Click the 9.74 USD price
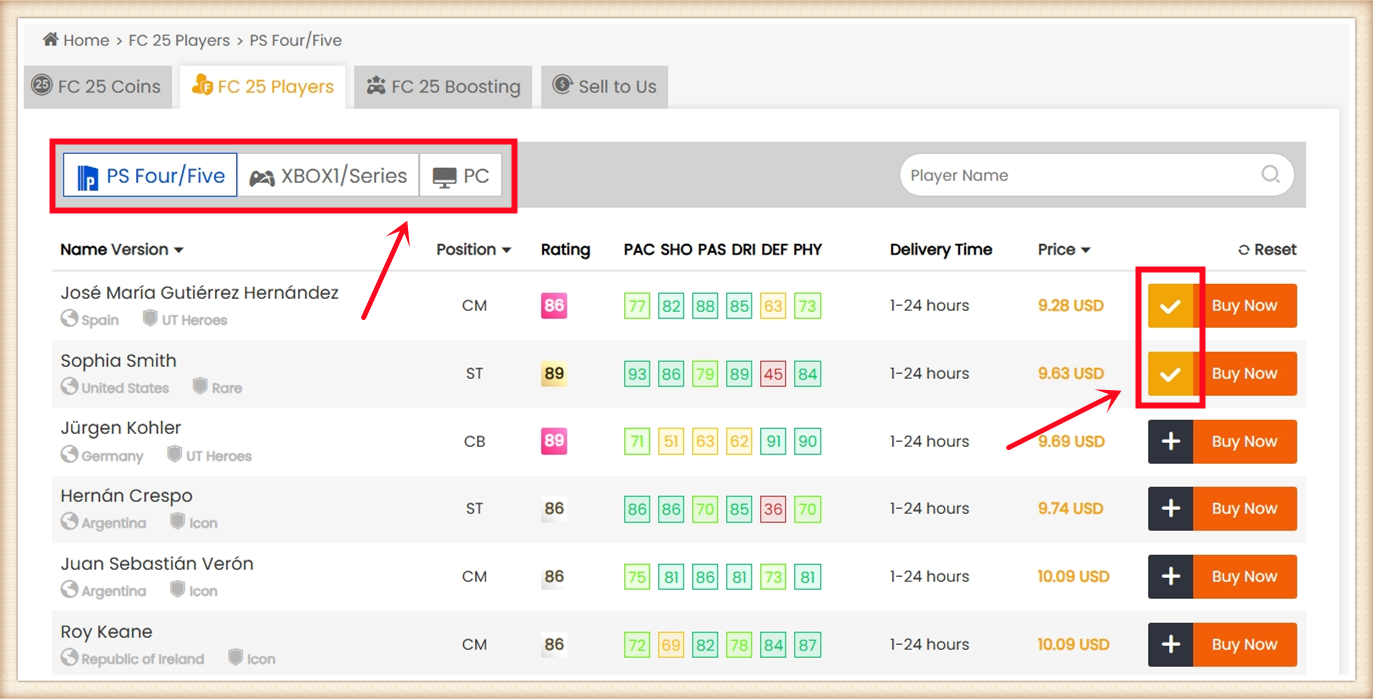This screenshot has height=699, width=1373. 1070,509
